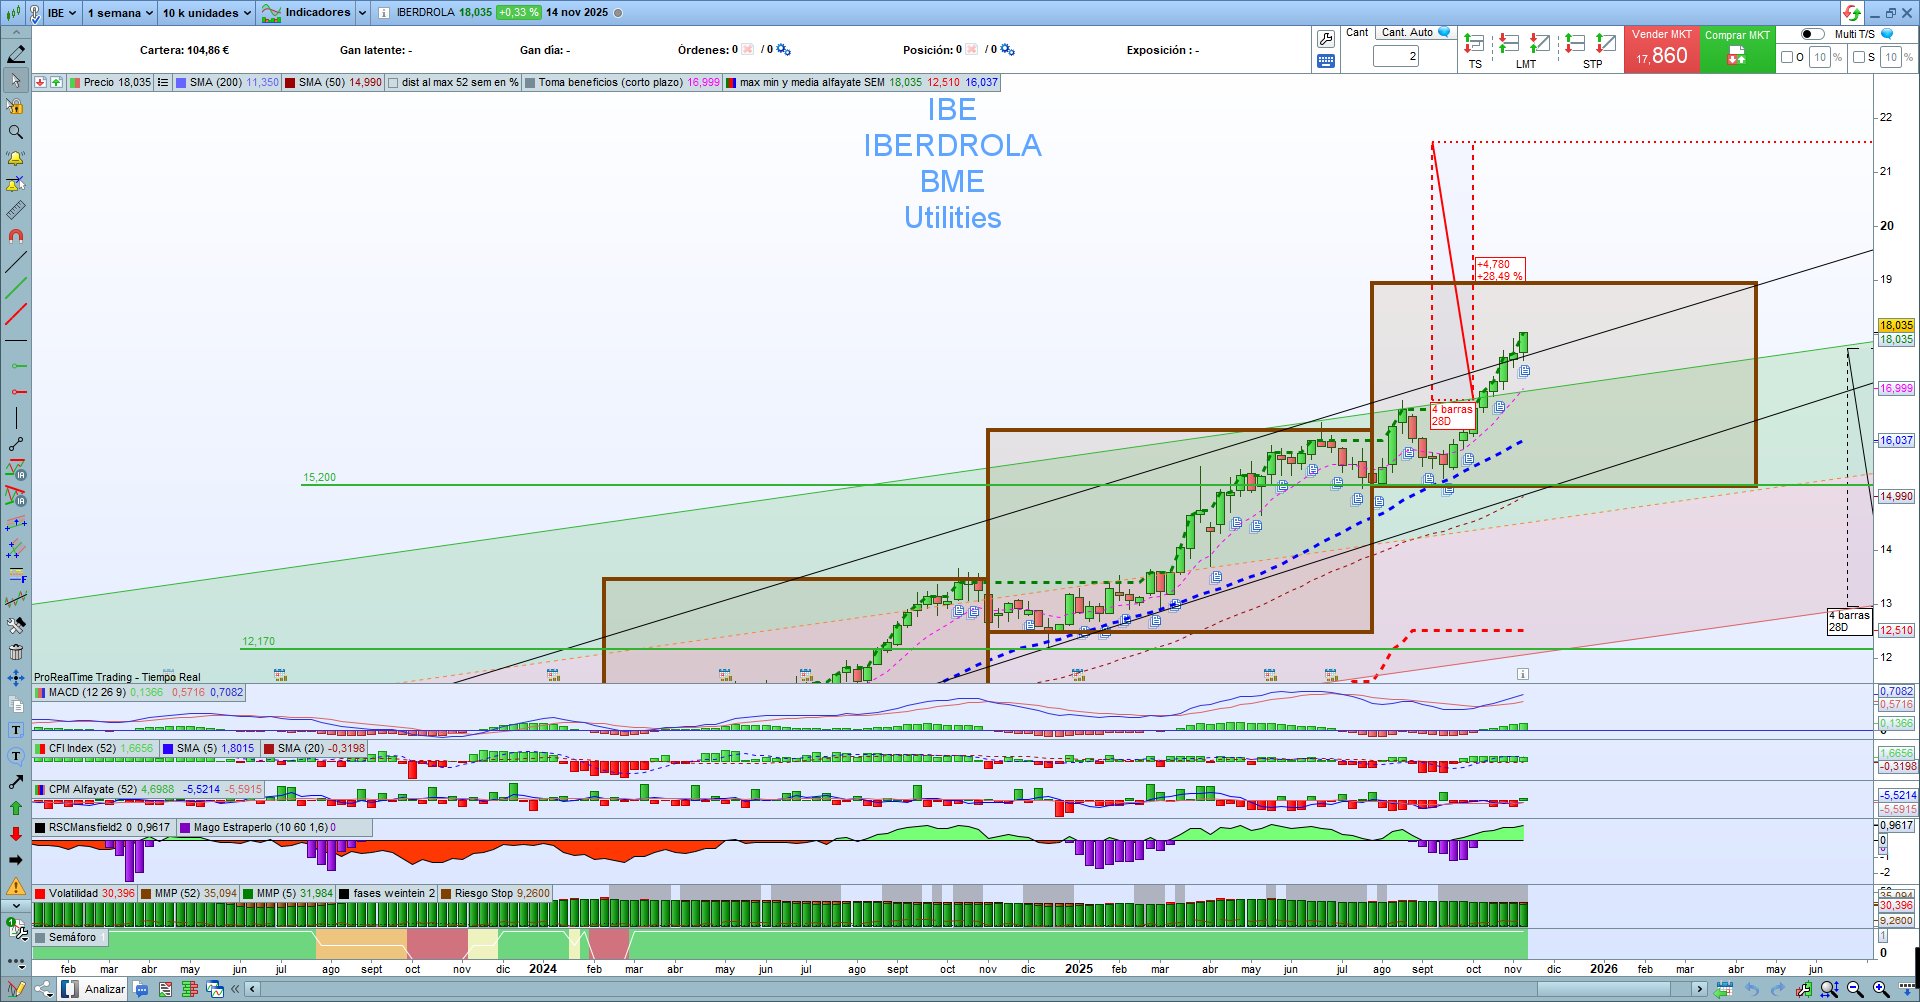Screen dimensions: 1920x1002
Task: Click the quantity input field
Action: click(1396, 56)
